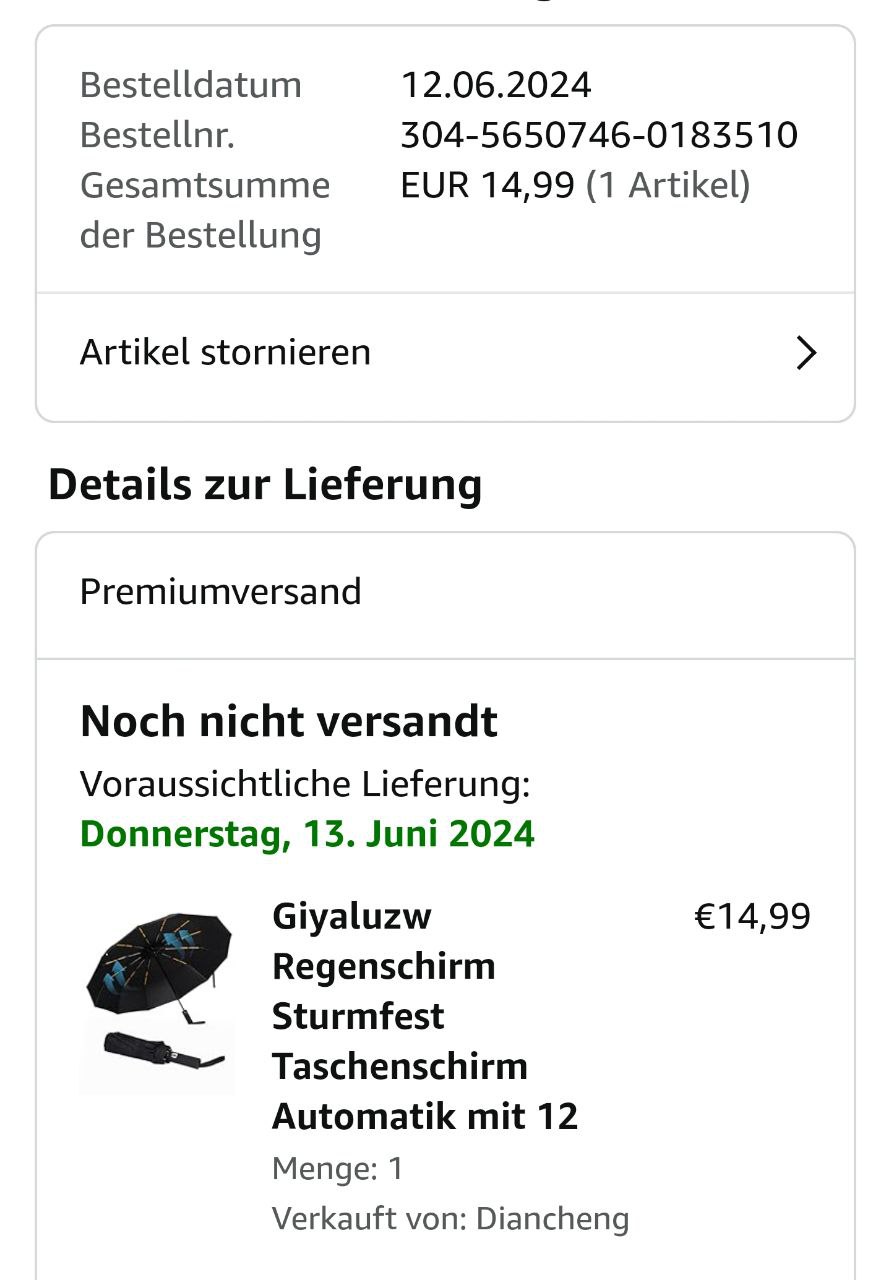The height and width of the screenshot is (1280, 890).
Task: Select the seller name Diancheng
Action: click(x=552, y=1219)
